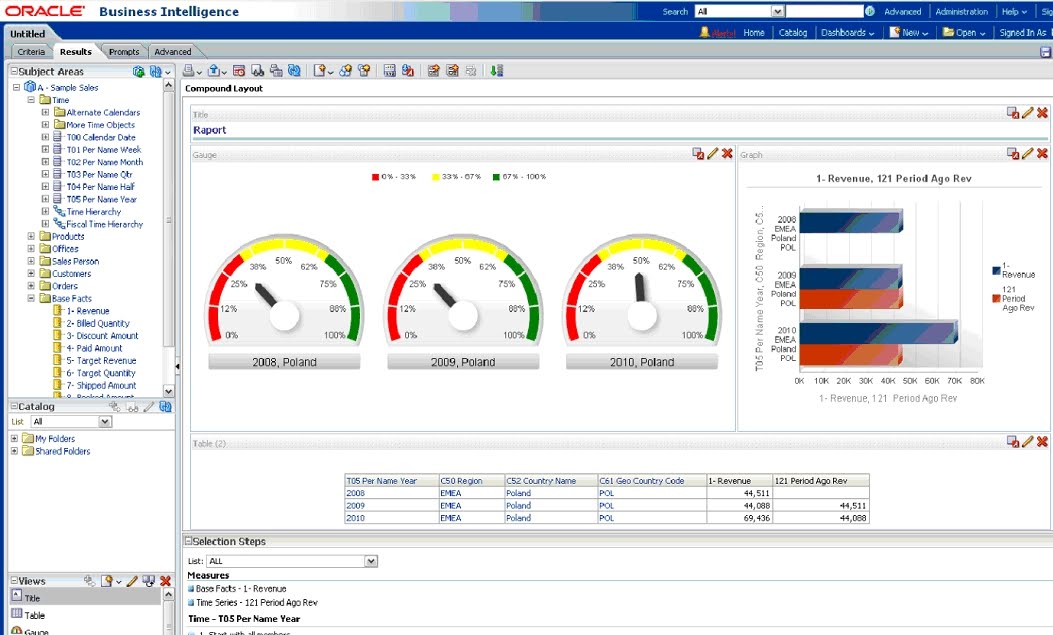Image resolution: width=1053 pixels, height=635 pixels.
Task: Expand the Products folder
Action: click(x=32, y=236)
